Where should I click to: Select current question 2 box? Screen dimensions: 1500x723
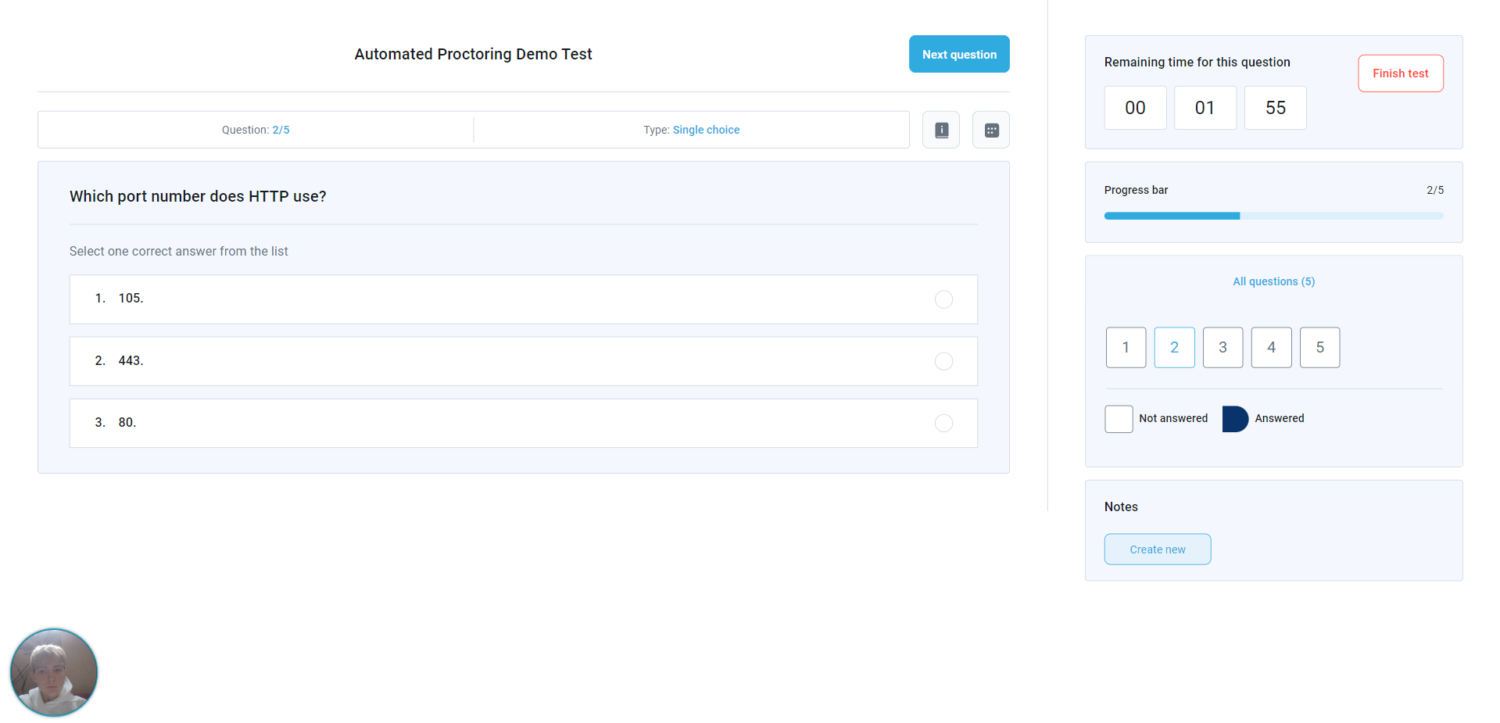click(x=1174, y=348)
